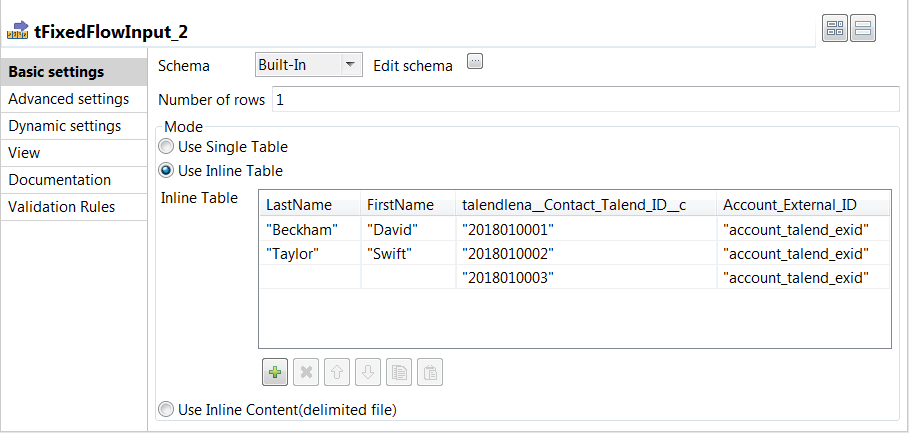Click the horizontal split layout icon
Screen dimensions: 909x433
tap(863, 30)
